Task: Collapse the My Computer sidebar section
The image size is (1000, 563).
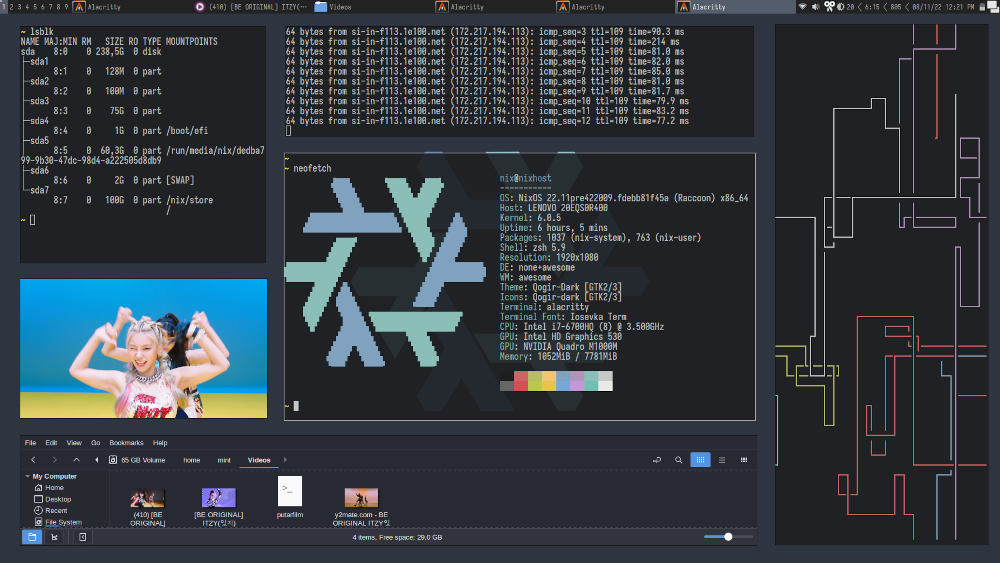Action: coord(27,476)
